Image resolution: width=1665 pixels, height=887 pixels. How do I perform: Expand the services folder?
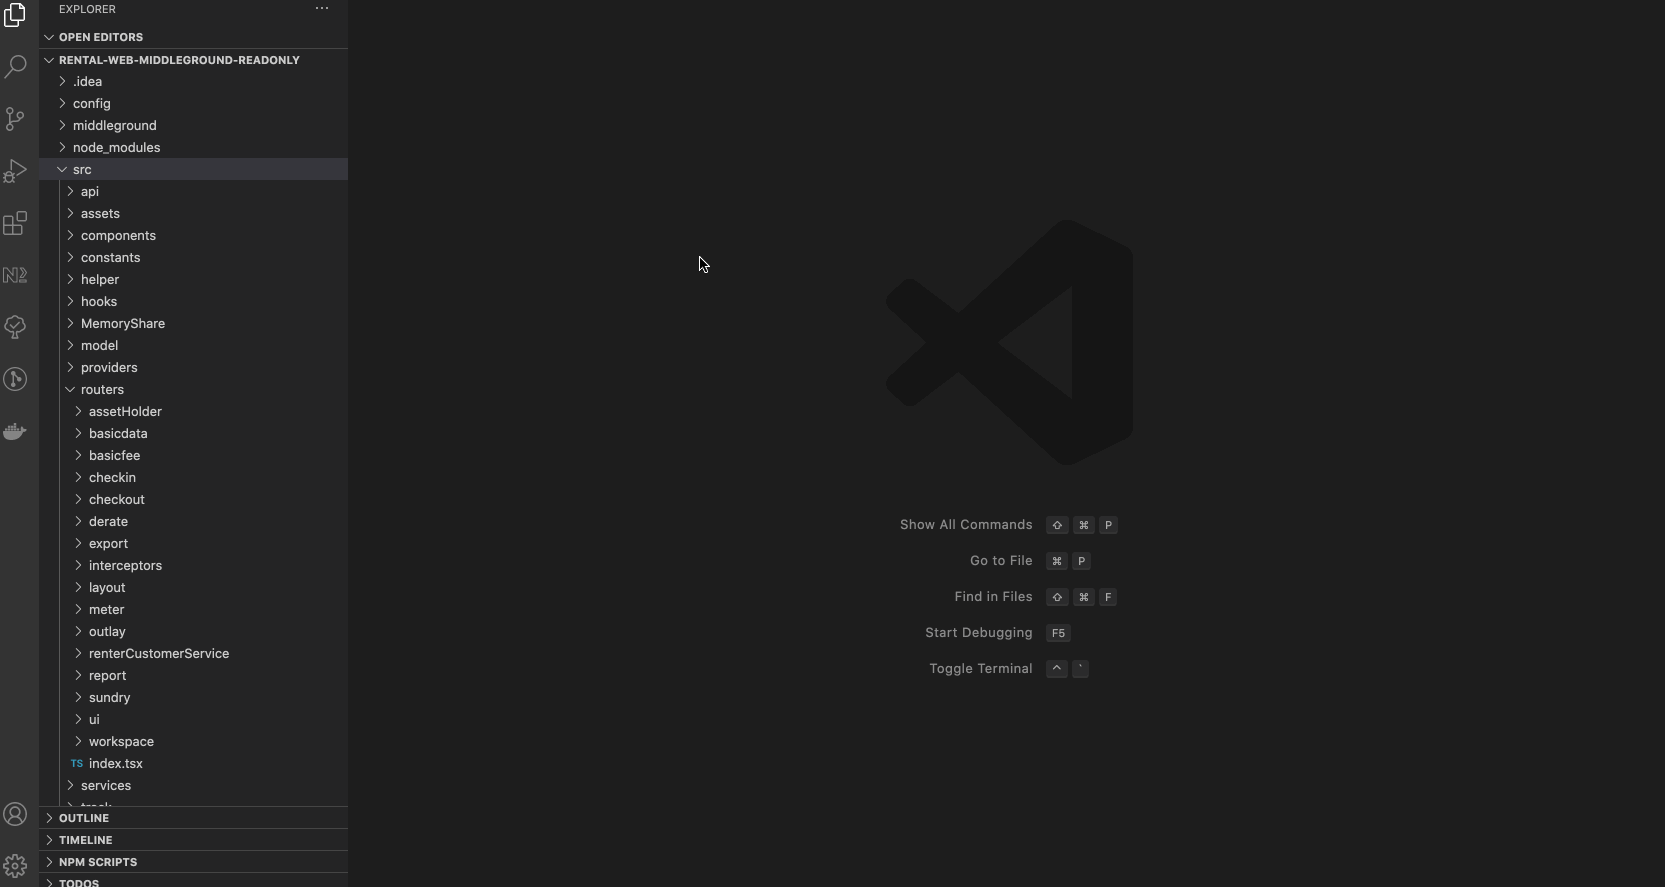(193, 786)
